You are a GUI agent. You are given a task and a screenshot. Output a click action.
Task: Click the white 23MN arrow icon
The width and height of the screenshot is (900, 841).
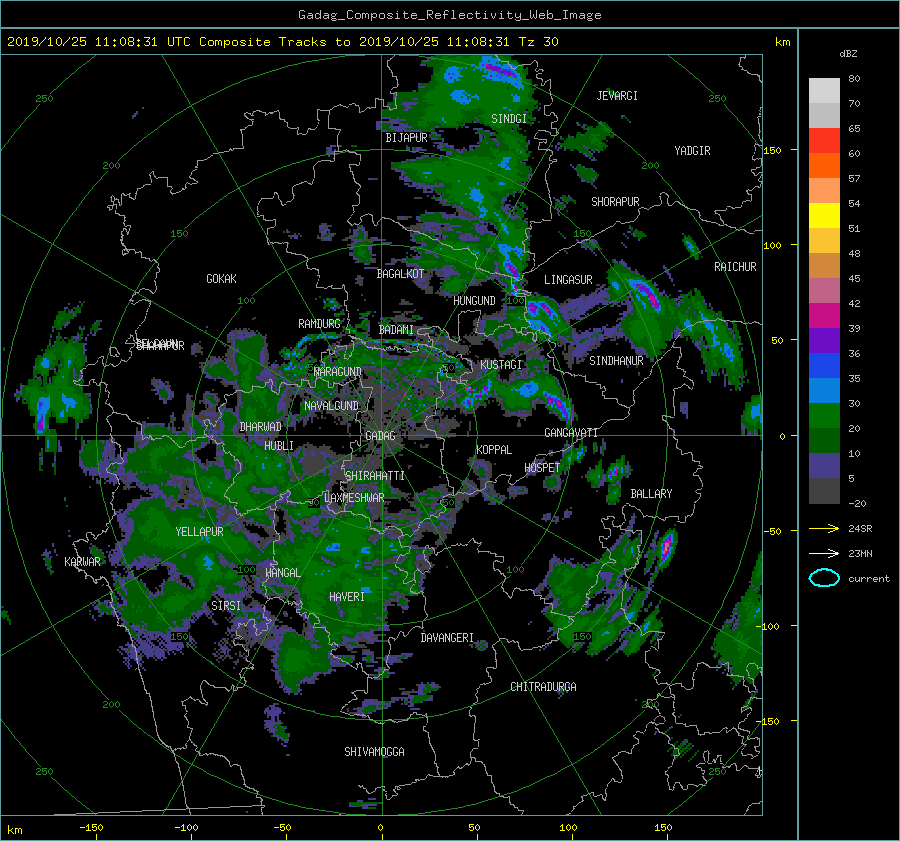[x=824, y=553]
